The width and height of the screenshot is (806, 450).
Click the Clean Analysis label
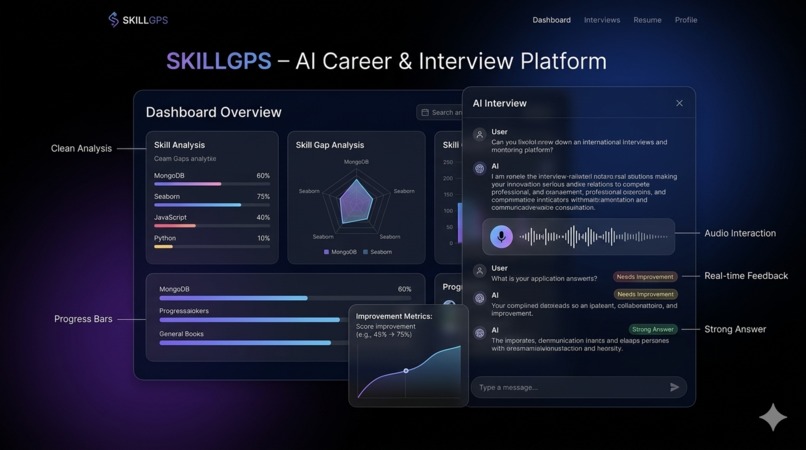pos(81,148)
